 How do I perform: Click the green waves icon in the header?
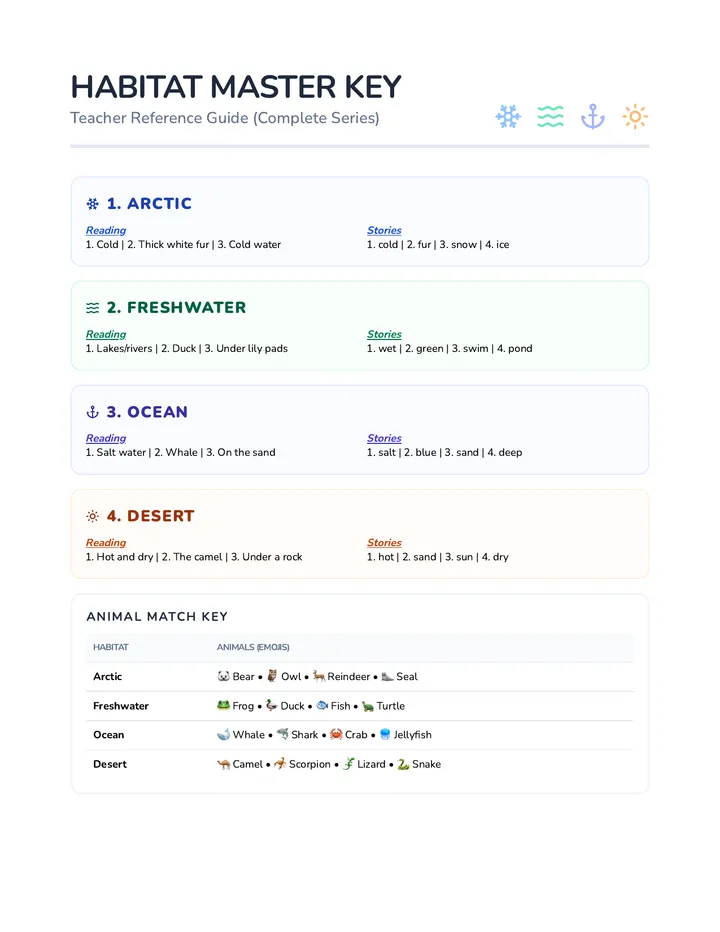point(551,116)
